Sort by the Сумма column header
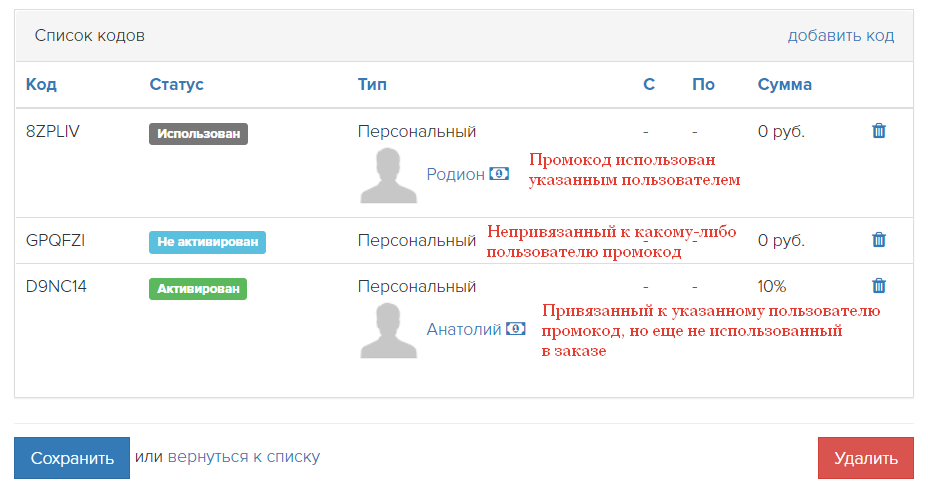This screenshot has width=928, height=488. [785, 84]
